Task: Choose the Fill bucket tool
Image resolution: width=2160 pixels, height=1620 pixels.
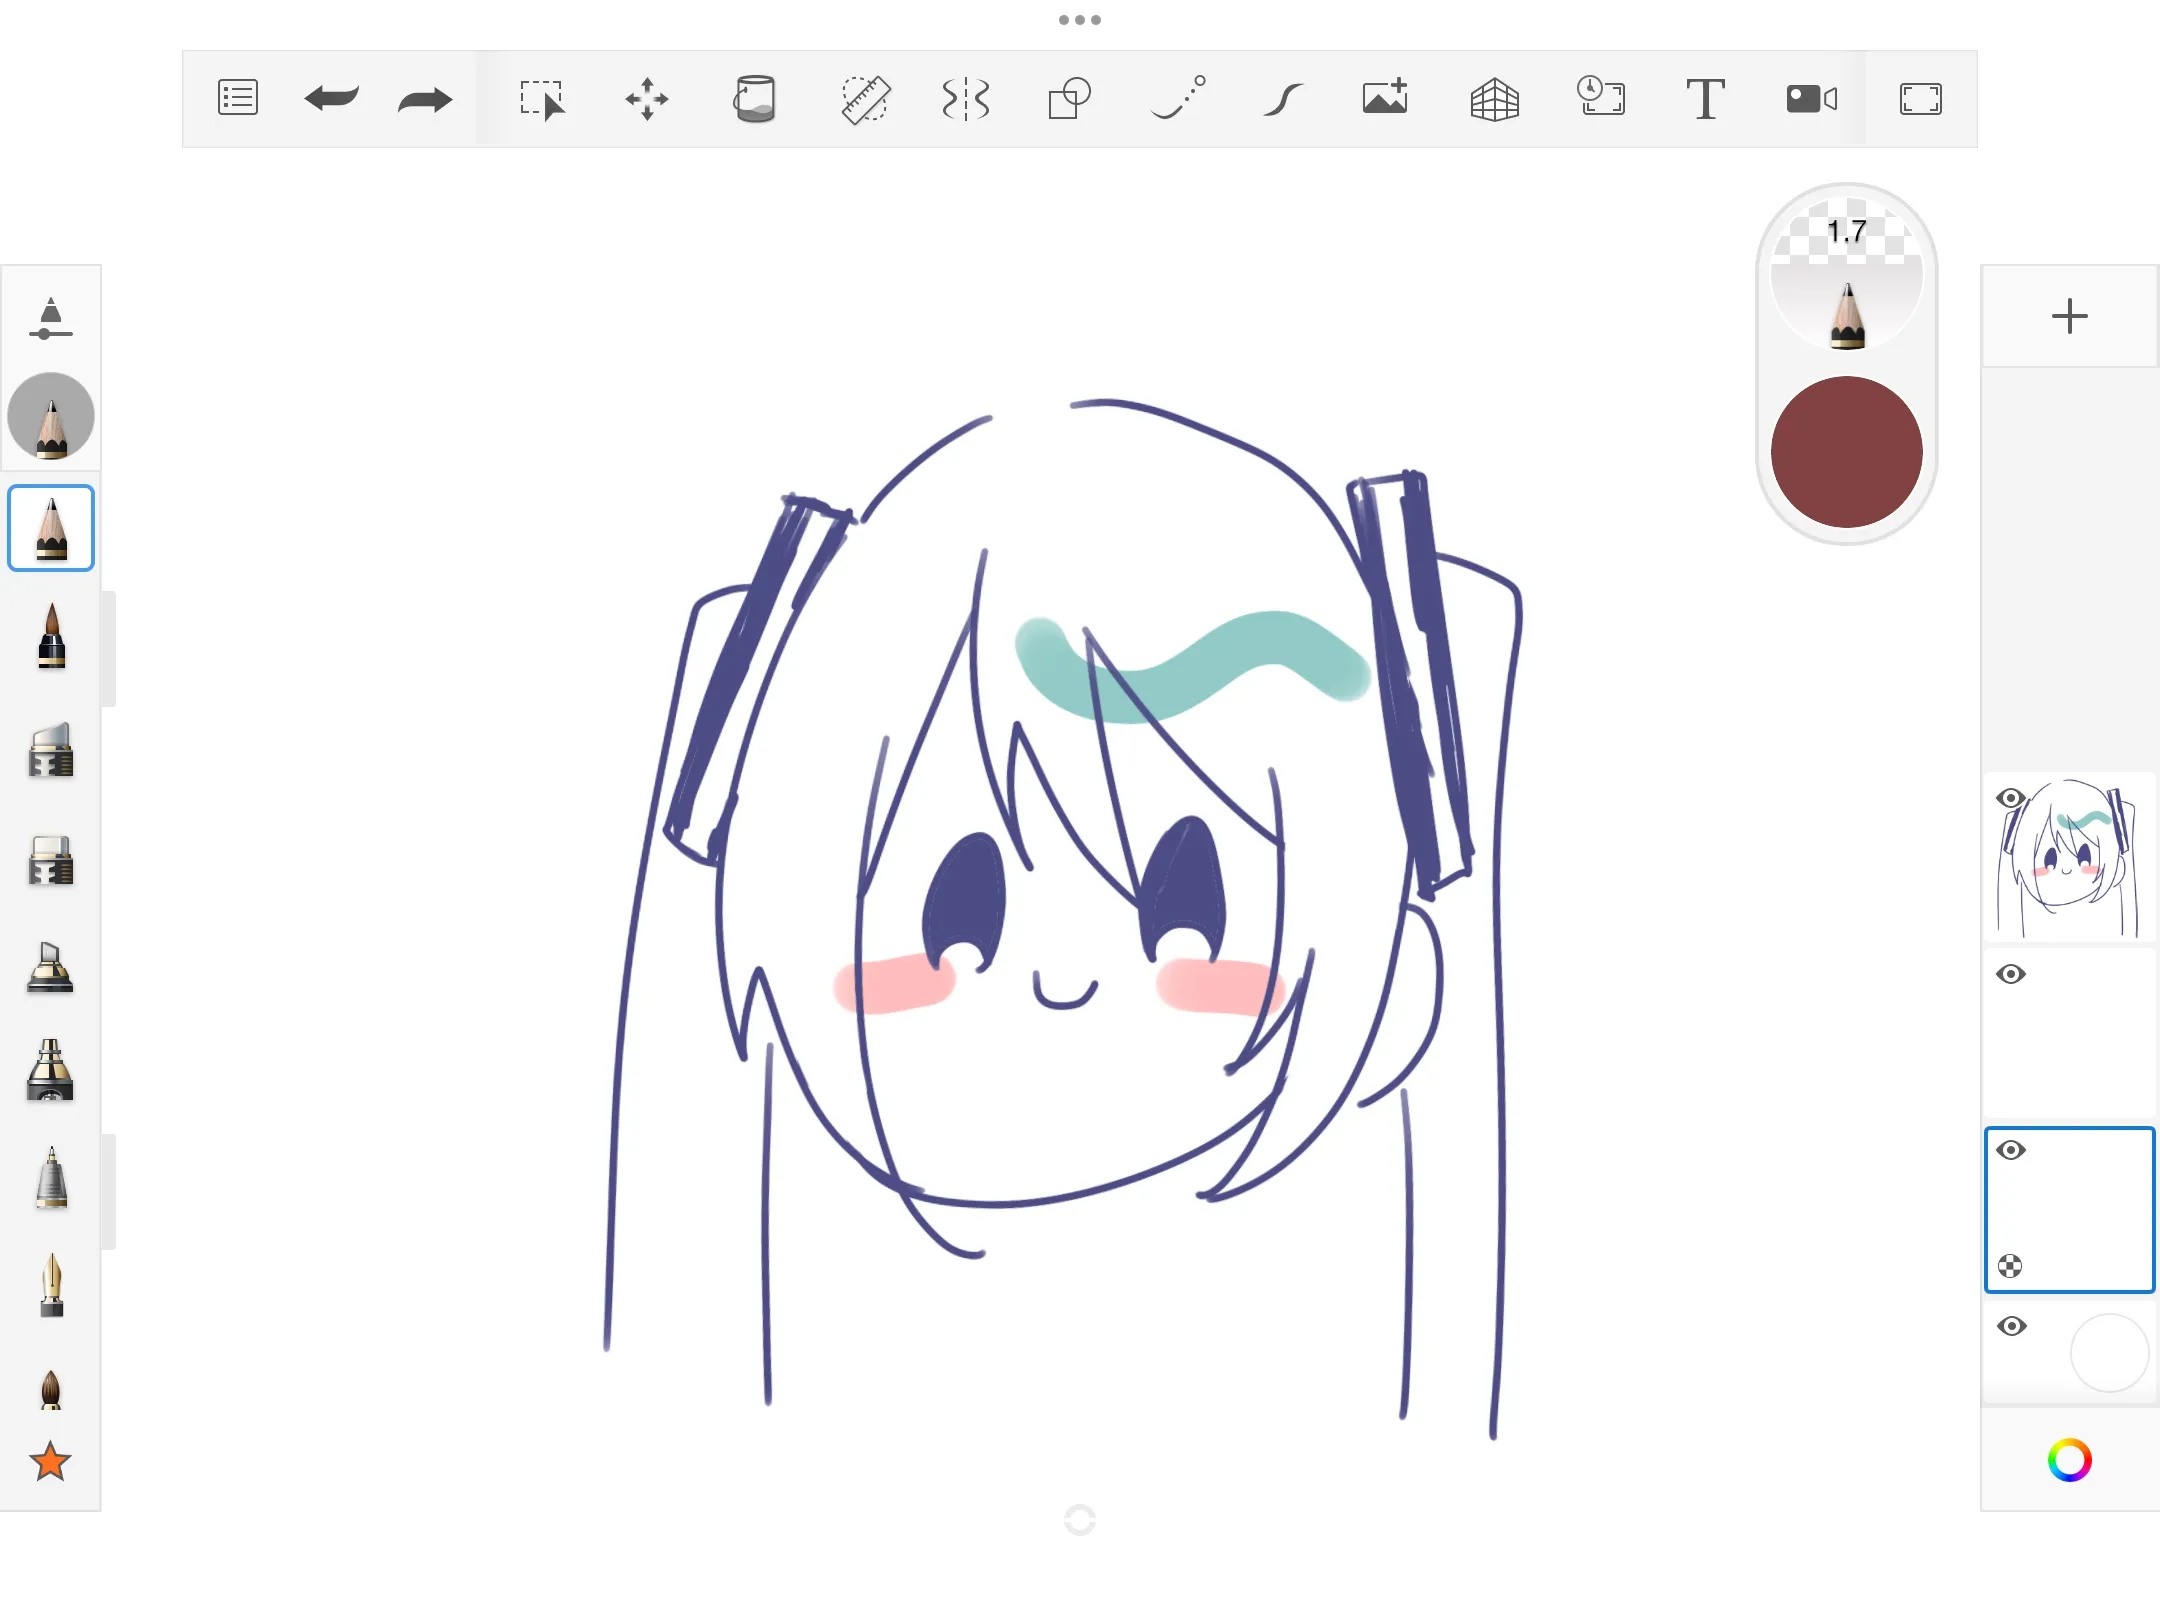Action: (755, 99)
